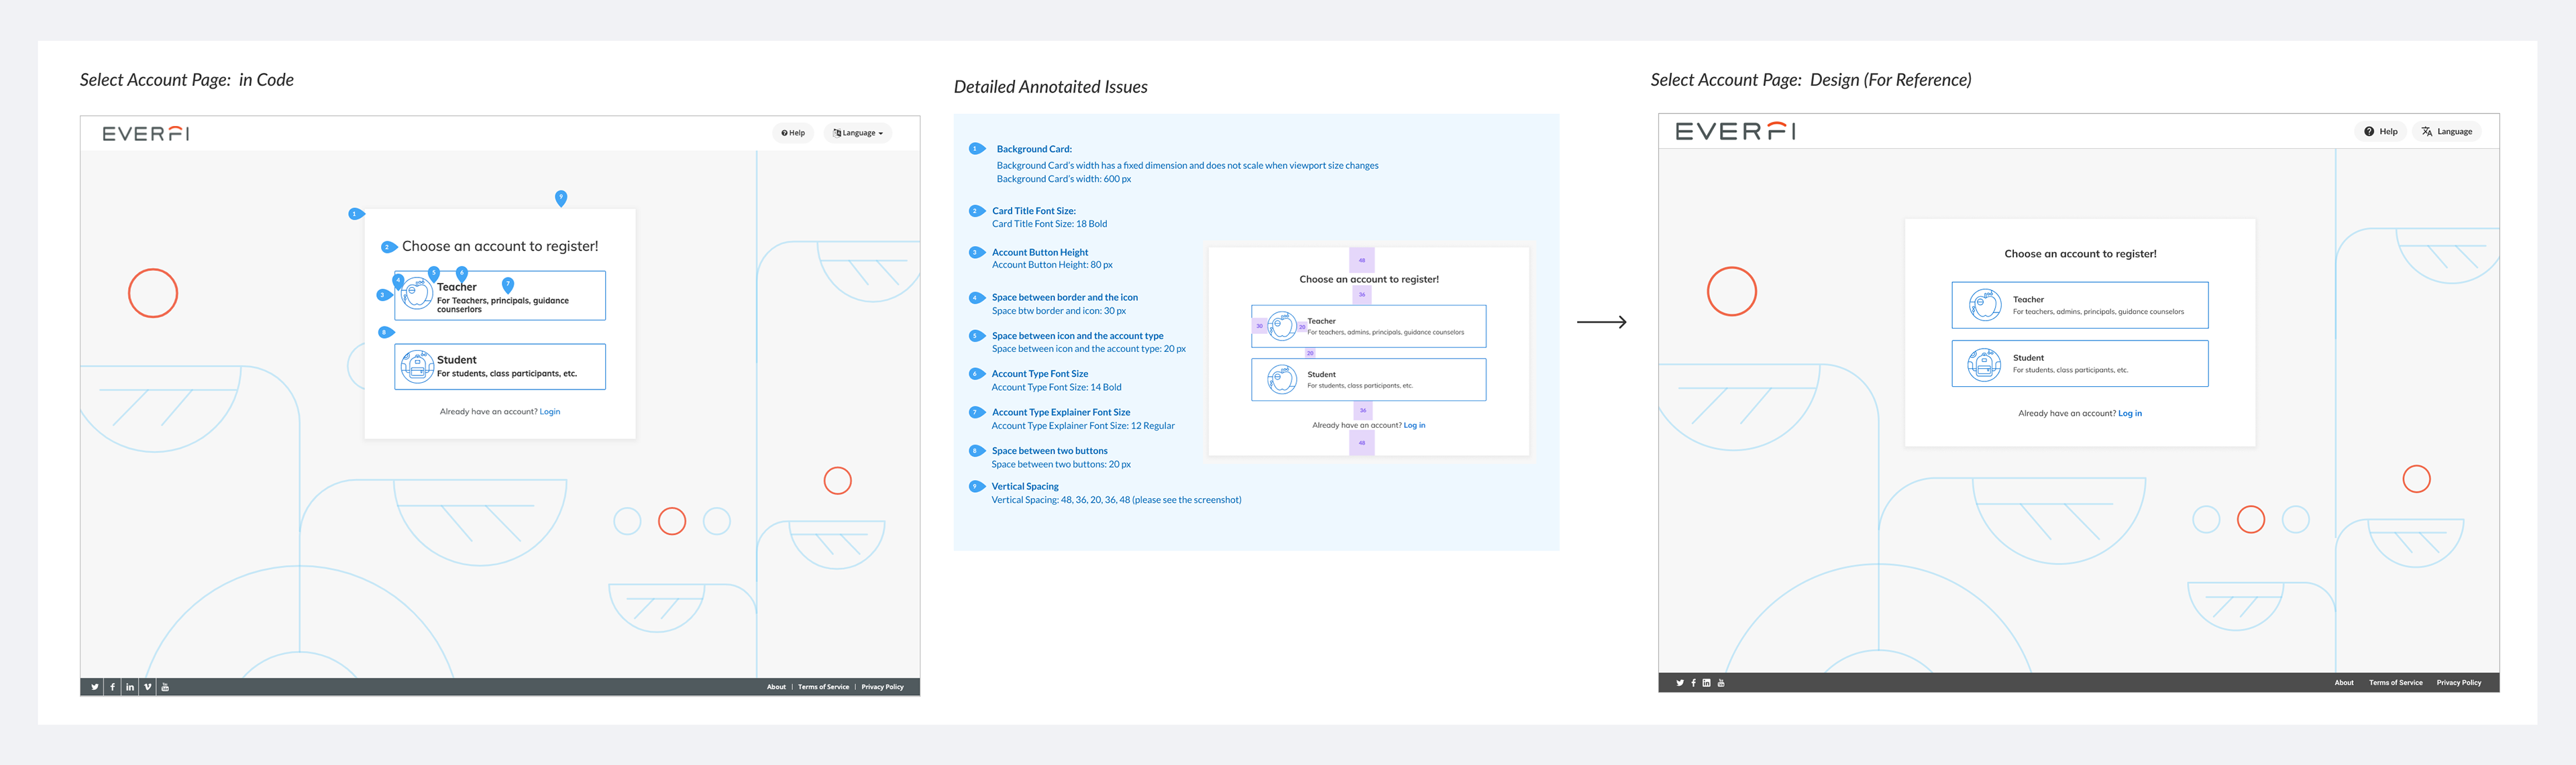Viewport: 2576px width, 765px height.
Task: Select Student account button in right design mockup
Action: [x=2079, y=363]
